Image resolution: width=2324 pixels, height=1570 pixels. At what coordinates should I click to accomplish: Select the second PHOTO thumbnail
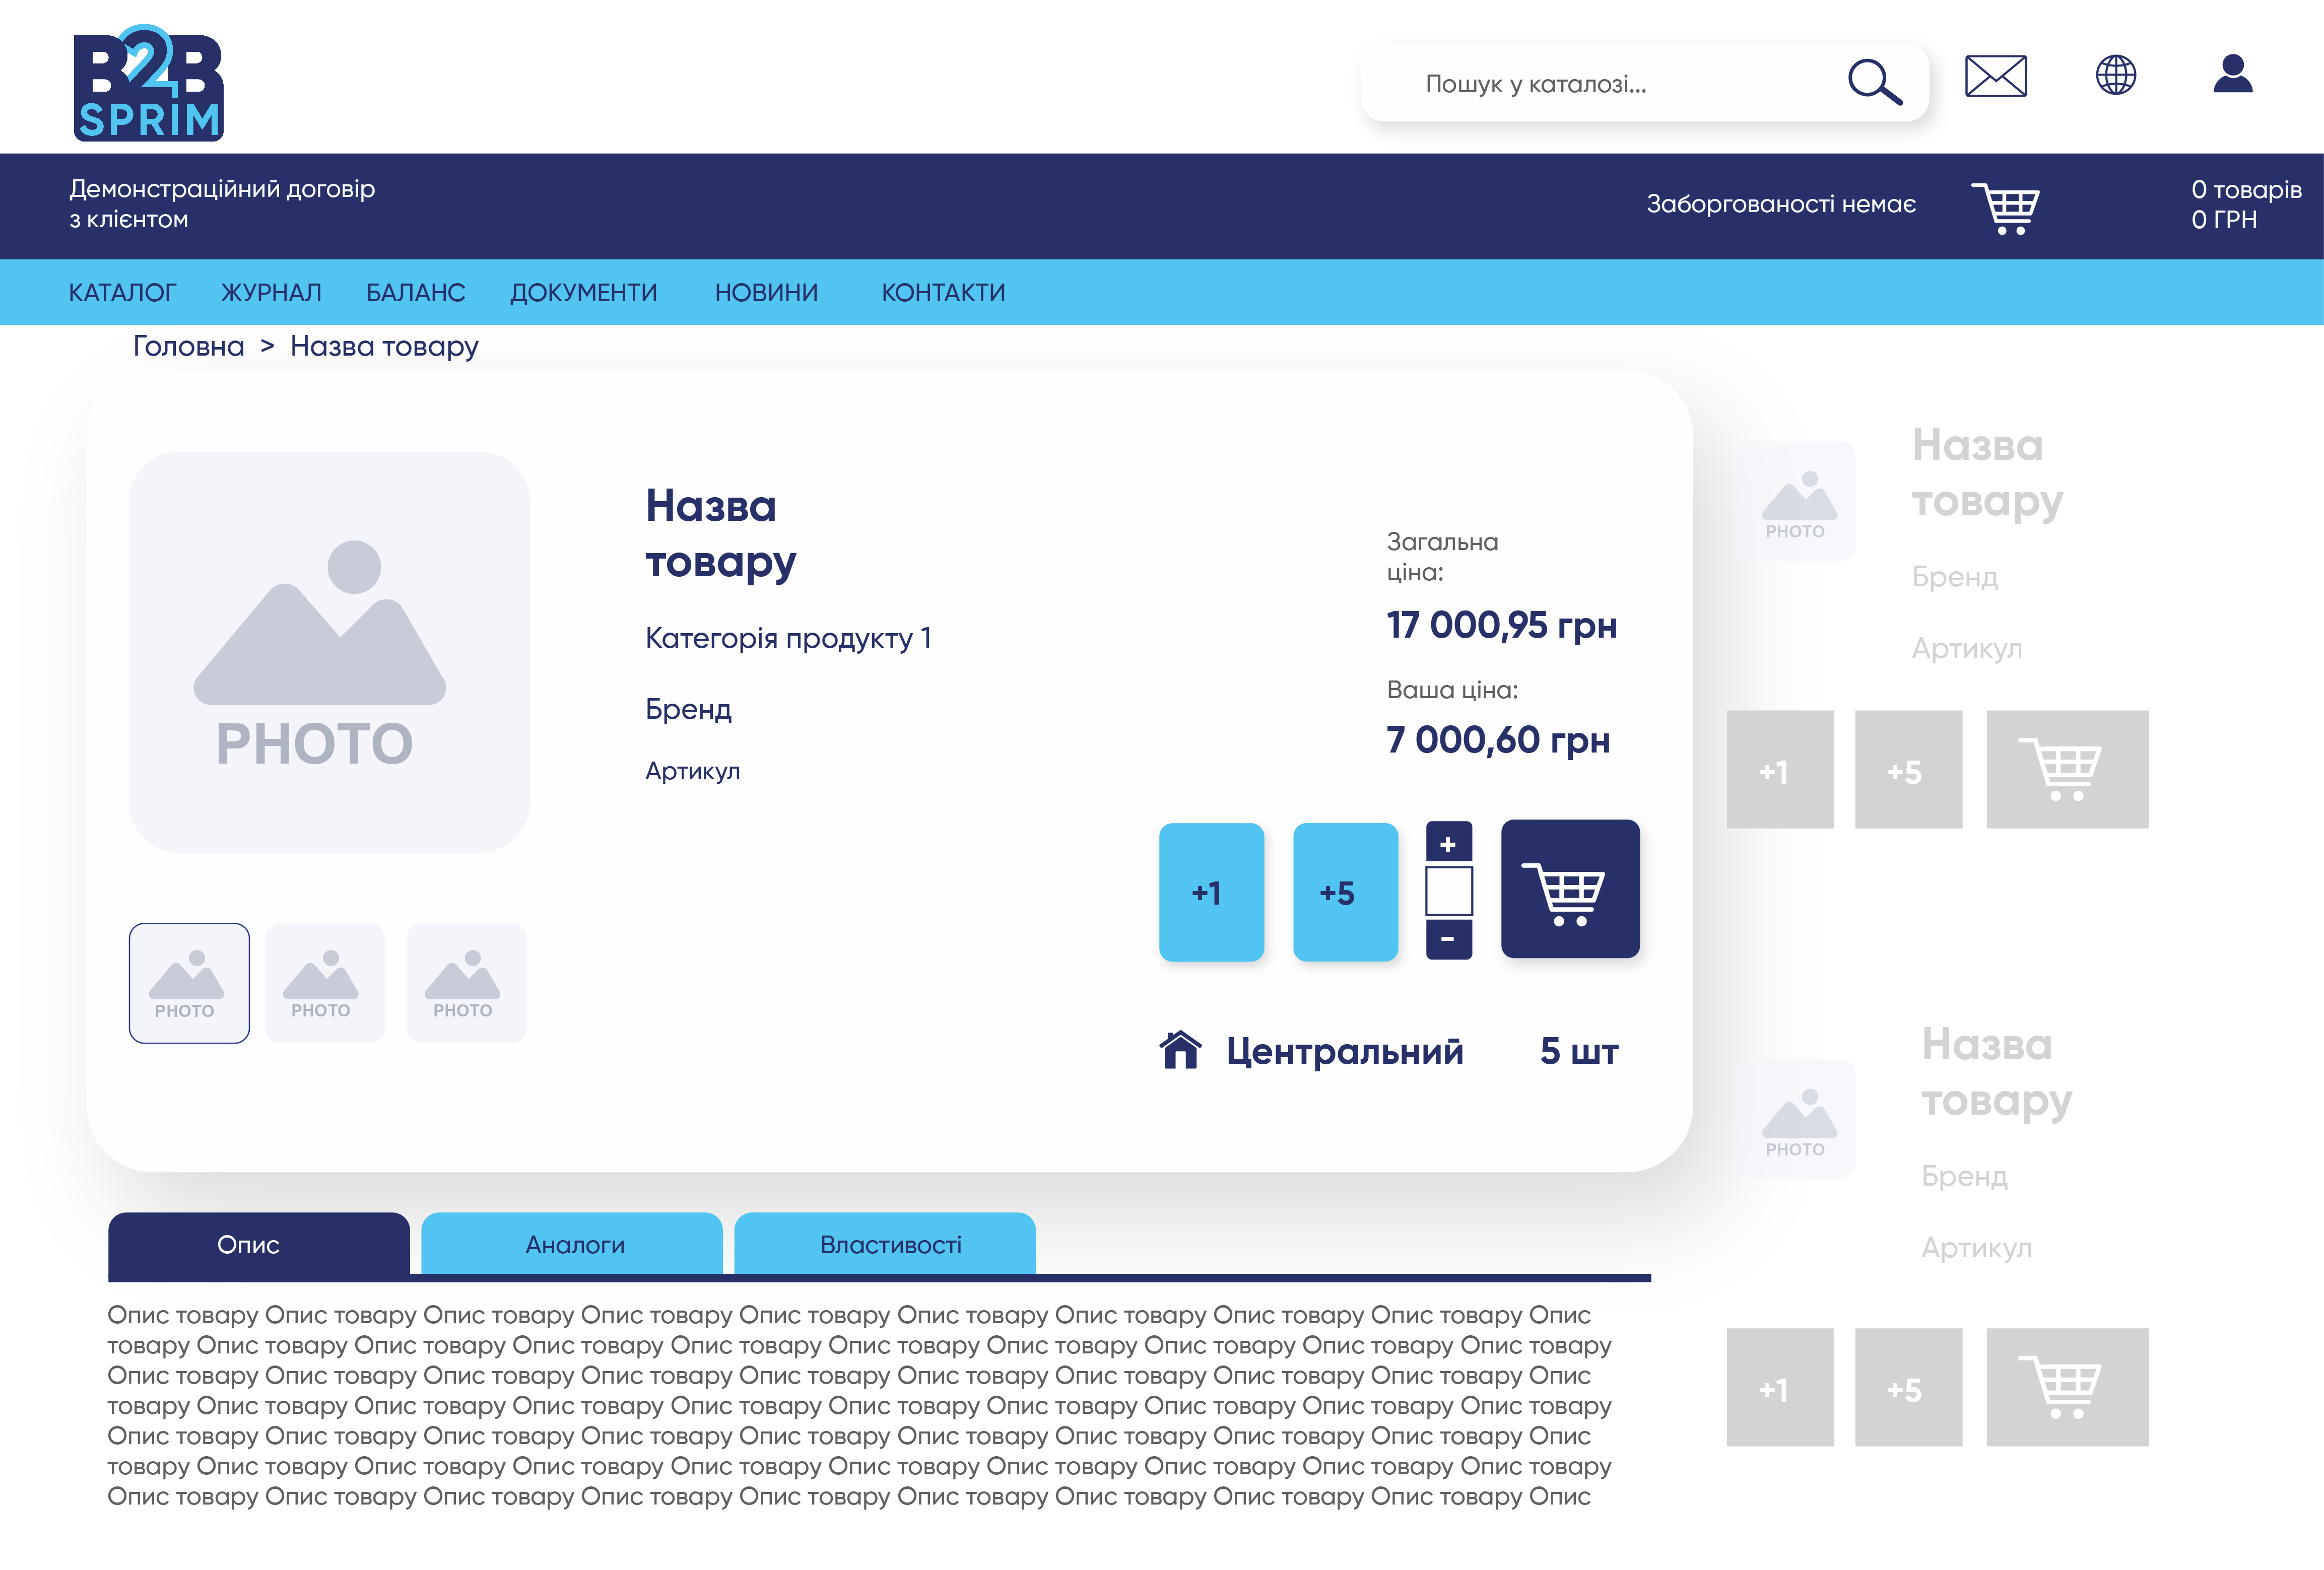pos(324,983)
